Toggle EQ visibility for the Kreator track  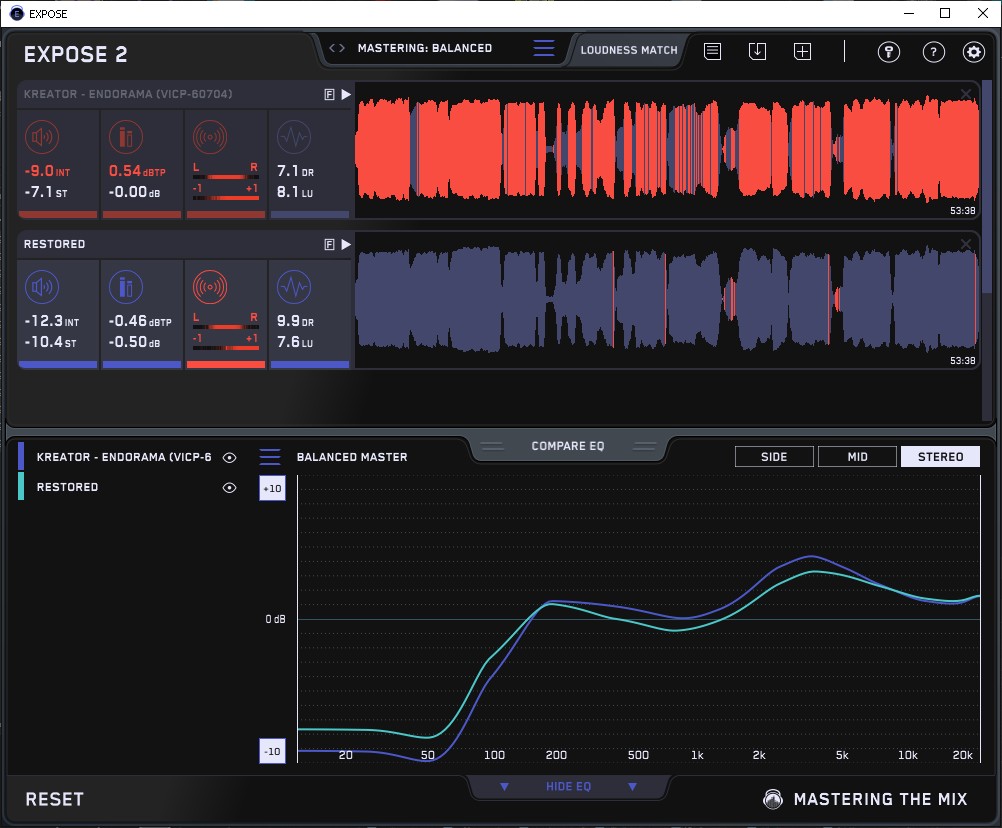pyautogui.click(x=229, y=457)
